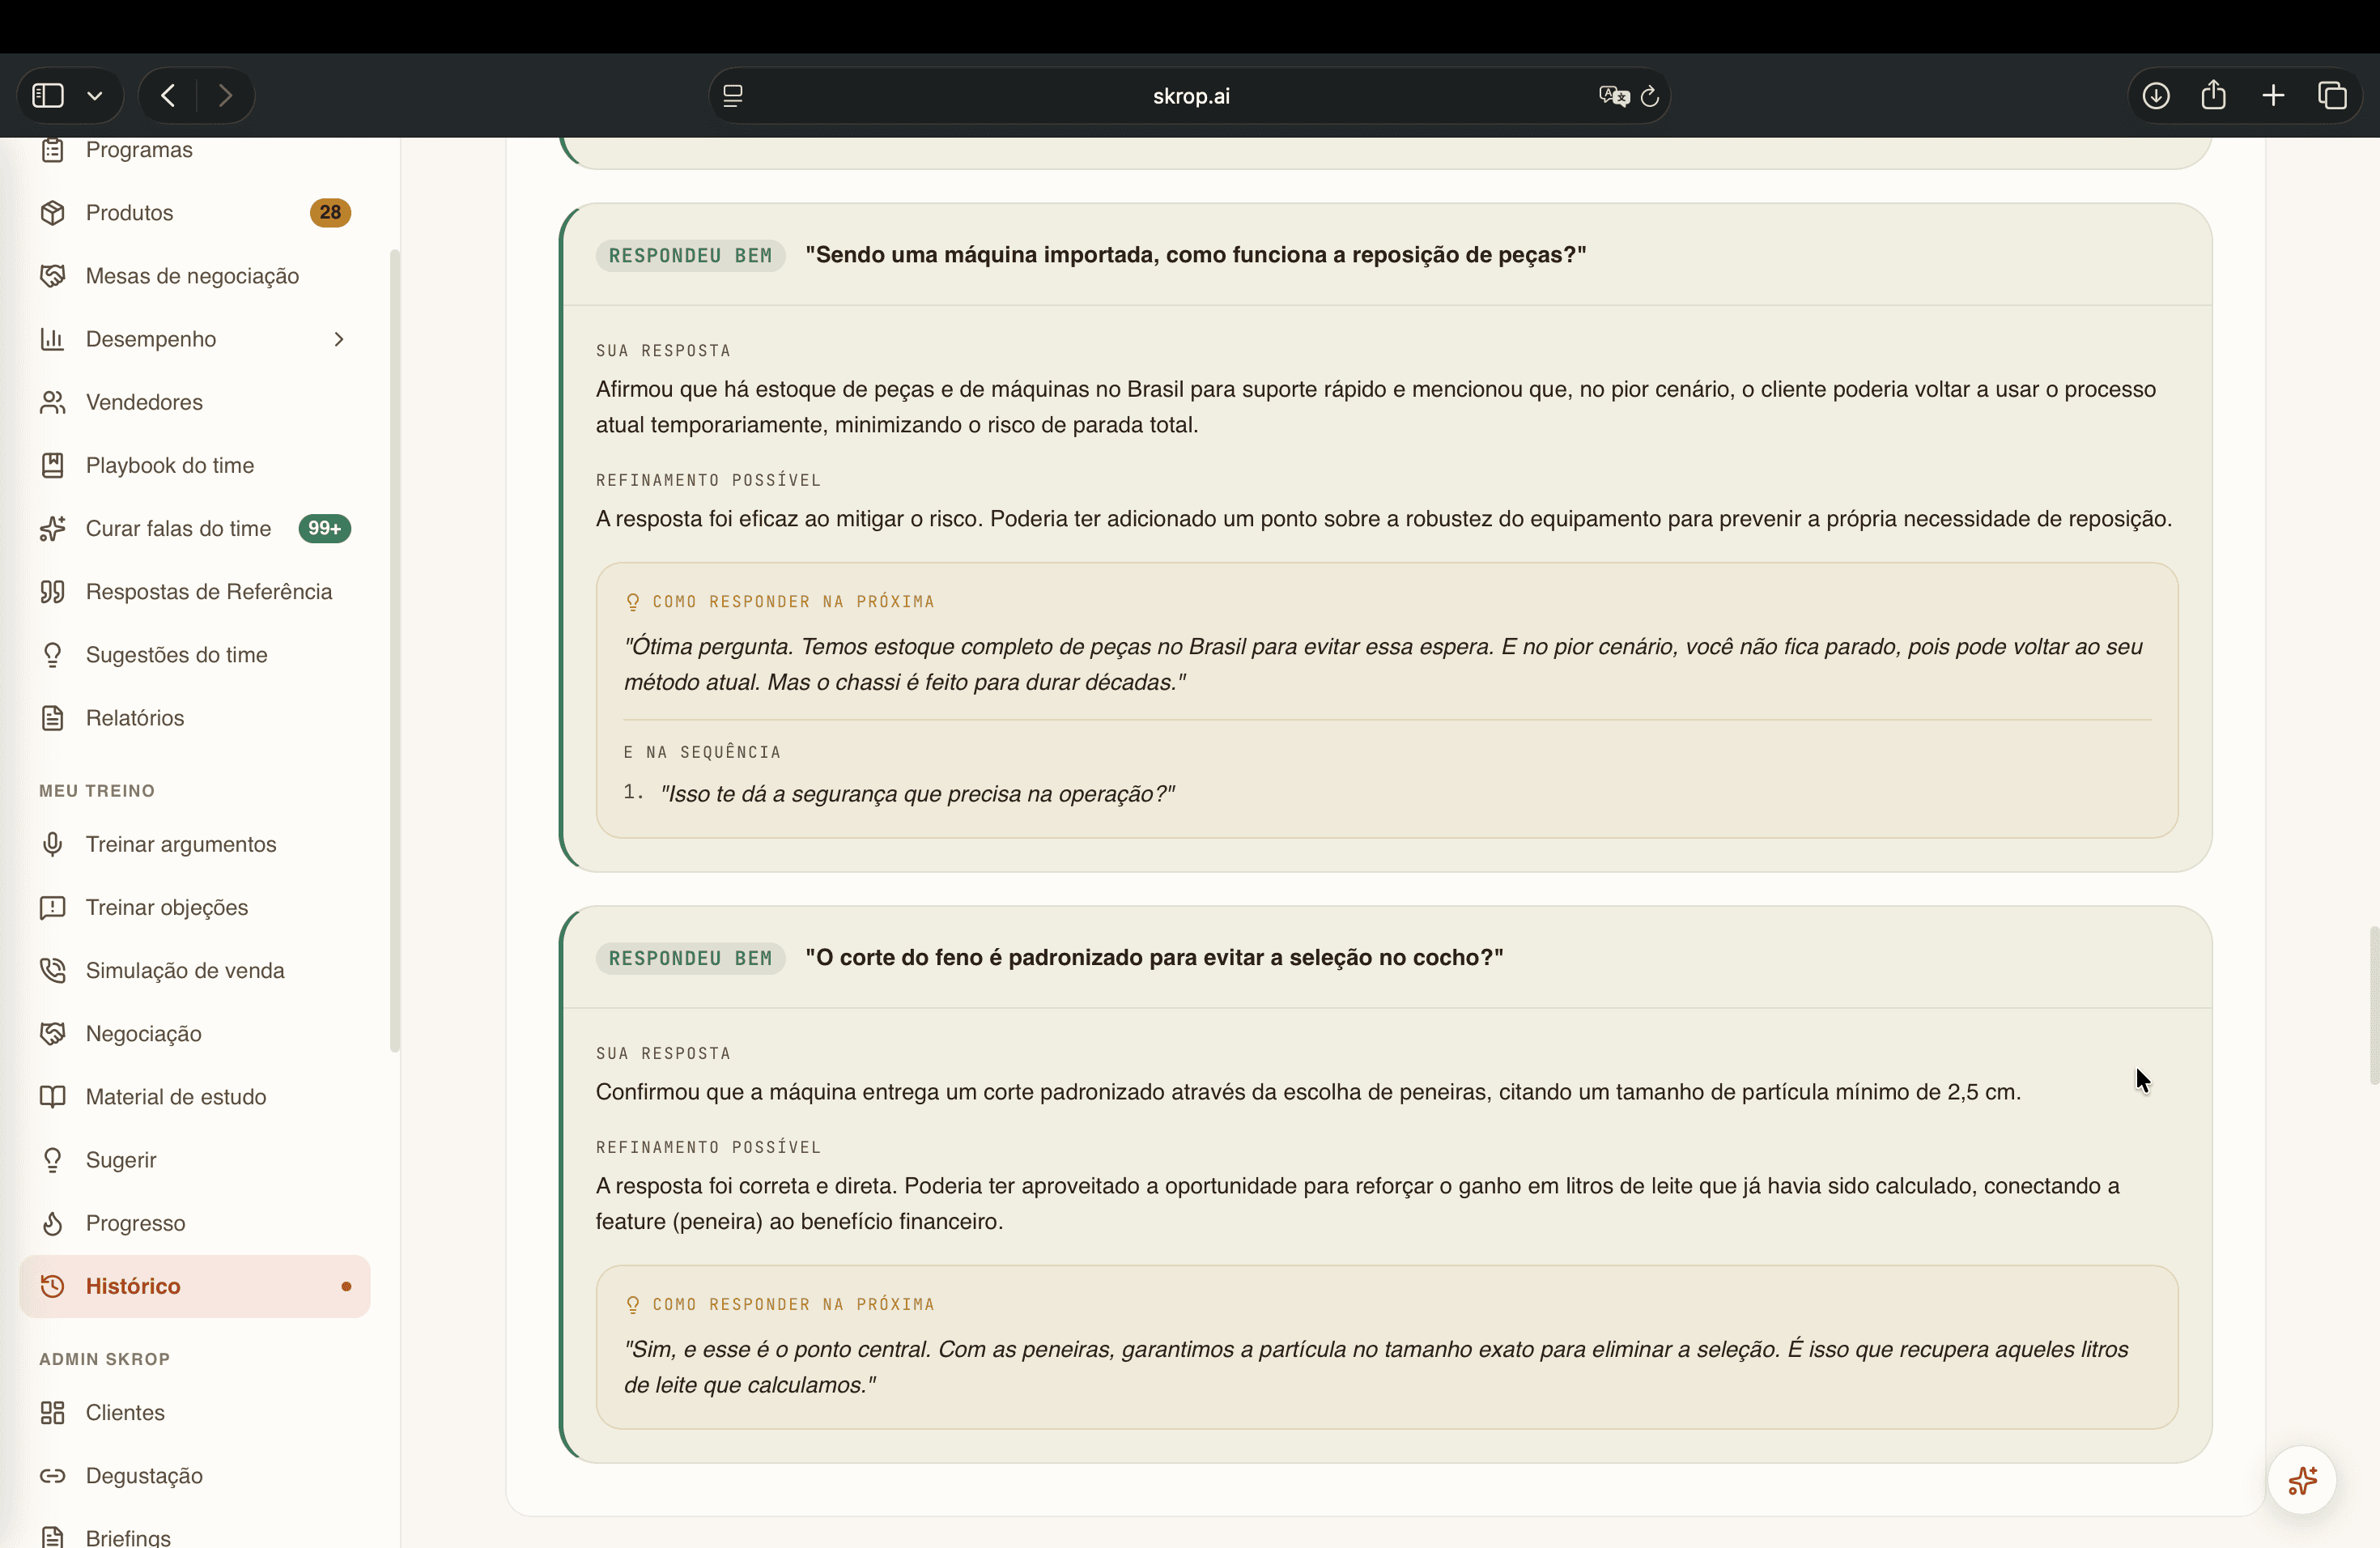Open Negociação under Meu Treino
This screenshot has height=1548, width=2380.
tap(195, 1033)
